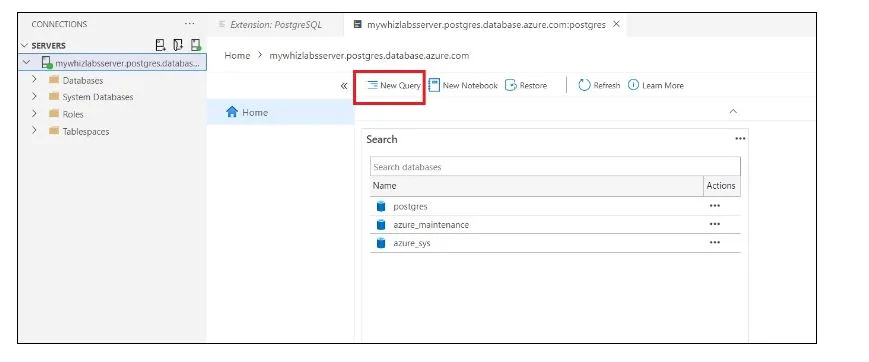This screenshot has height=362, width=869.
Task: Click New Notebook in the toolbar
Action: pyautogui.click(x=463, y=85)
